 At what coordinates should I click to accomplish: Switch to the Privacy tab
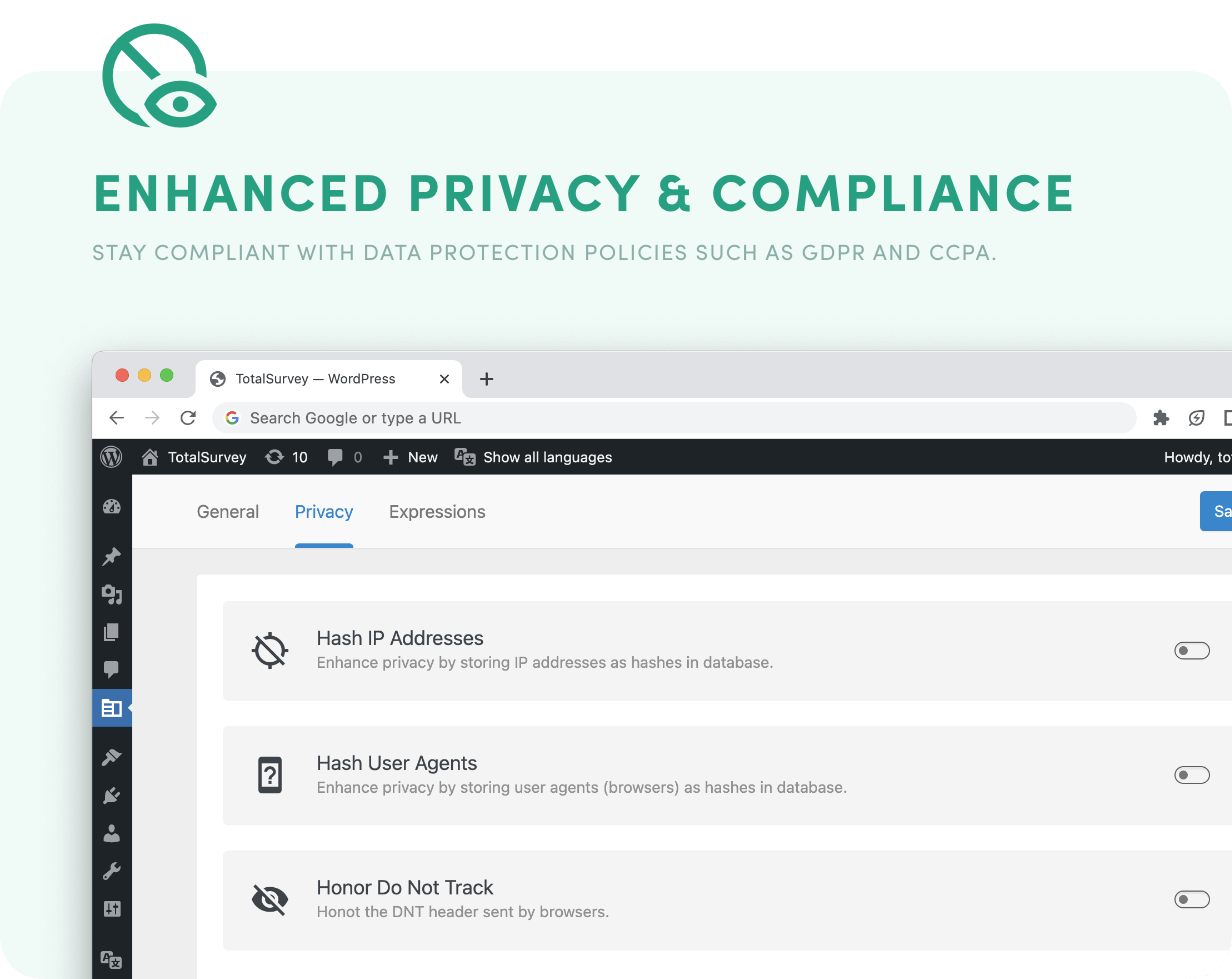click(x=324, y=512)
